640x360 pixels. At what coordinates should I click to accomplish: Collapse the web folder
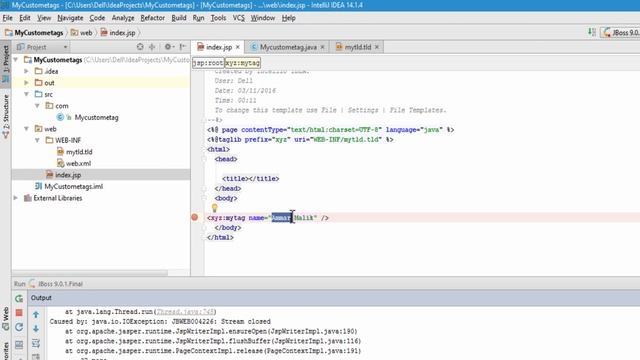tap(27, 129)
